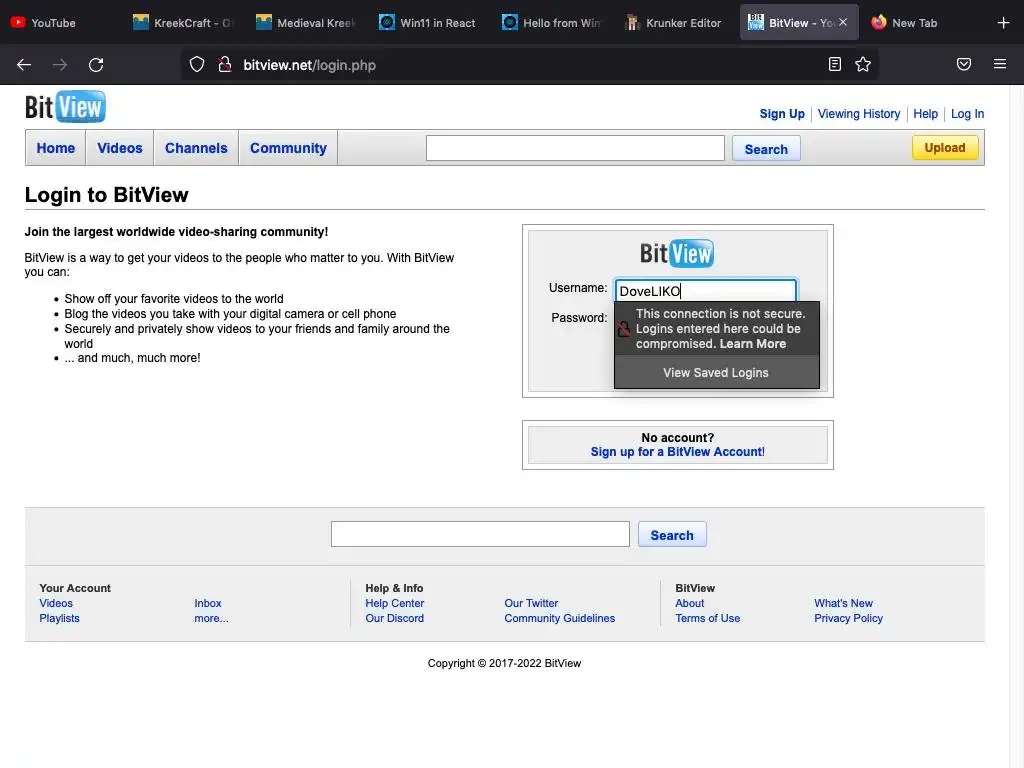
Task: Reload the page with the refresh icon
Action: 96,65
